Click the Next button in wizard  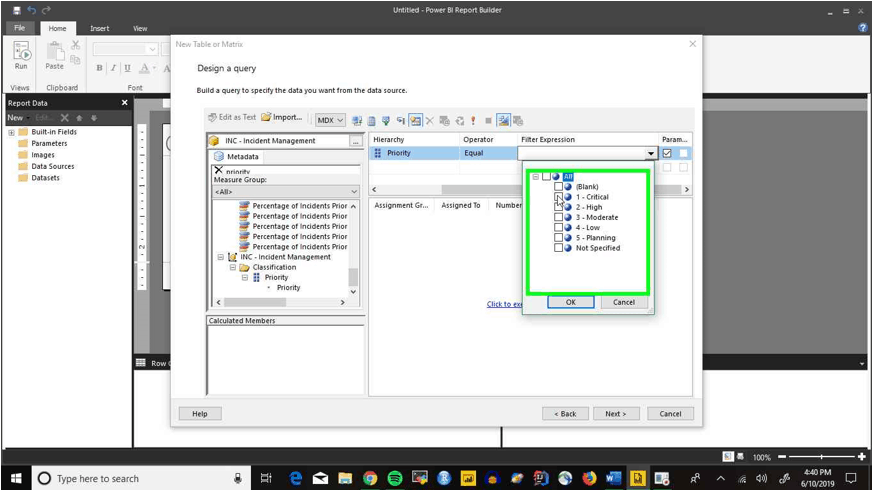click(x=615, y=414)
